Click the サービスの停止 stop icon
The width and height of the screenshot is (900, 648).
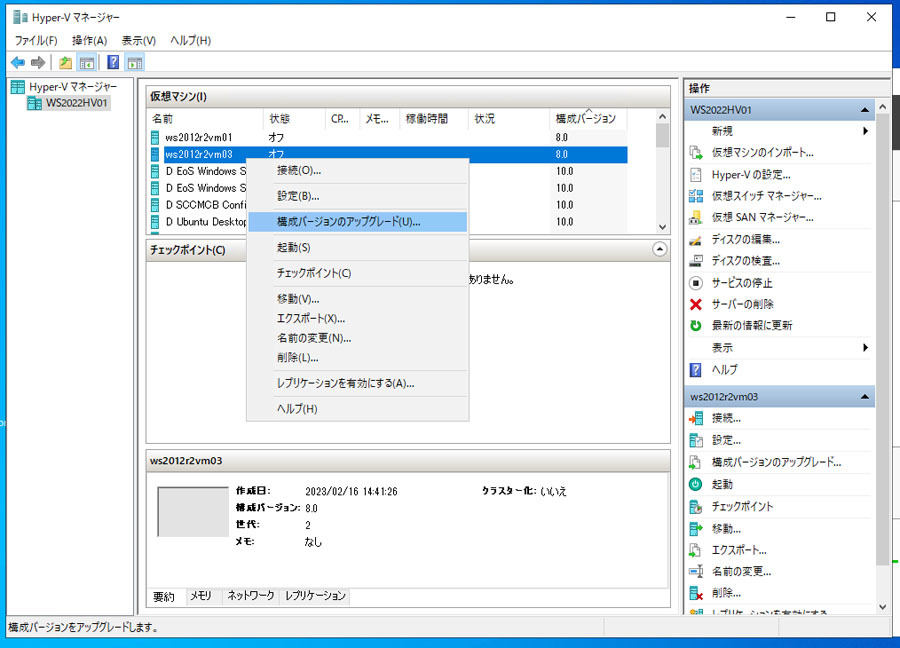[696, 283]
